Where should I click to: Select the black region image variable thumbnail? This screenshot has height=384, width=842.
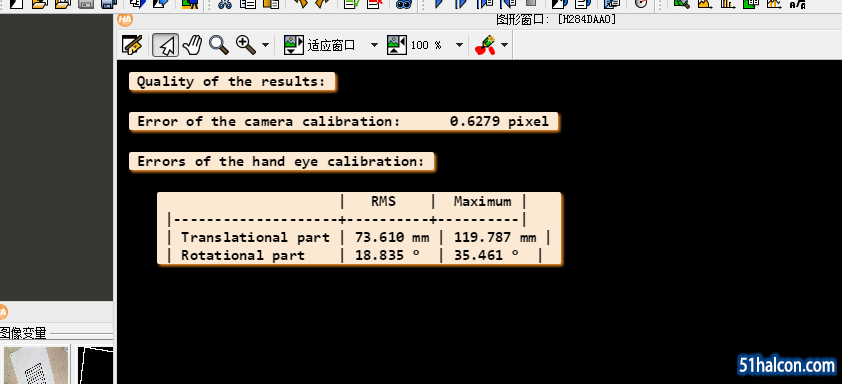coord(95,365)
